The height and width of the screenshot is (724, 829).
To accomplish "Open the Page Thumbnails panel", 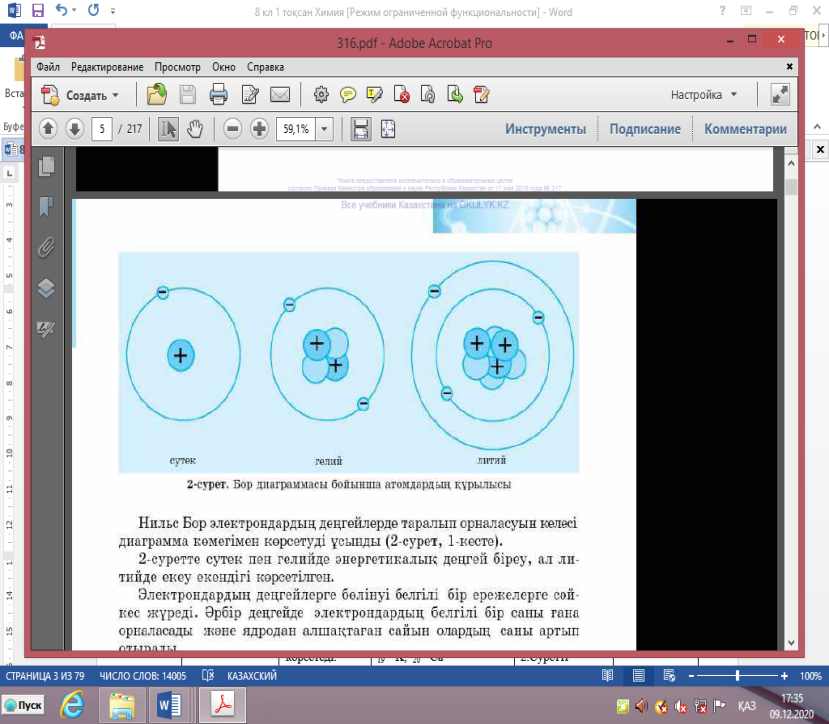I will 46,166.
